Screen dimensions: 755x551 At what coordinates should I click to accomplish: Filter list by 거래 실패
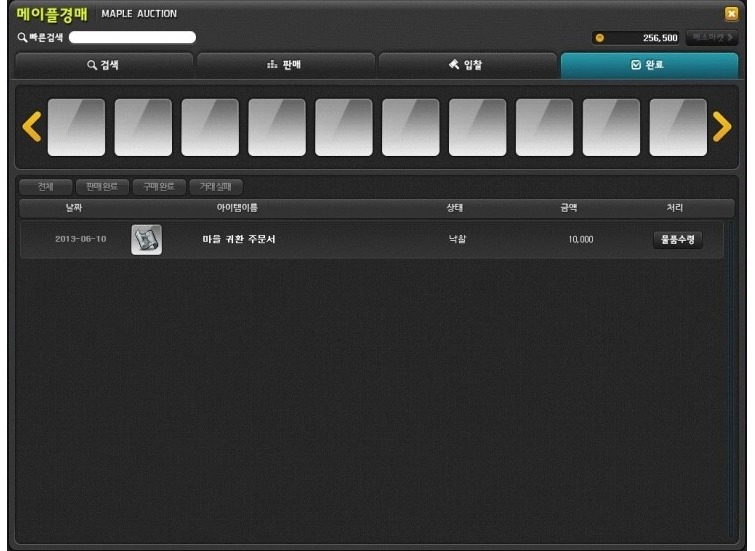coord(215,186)
